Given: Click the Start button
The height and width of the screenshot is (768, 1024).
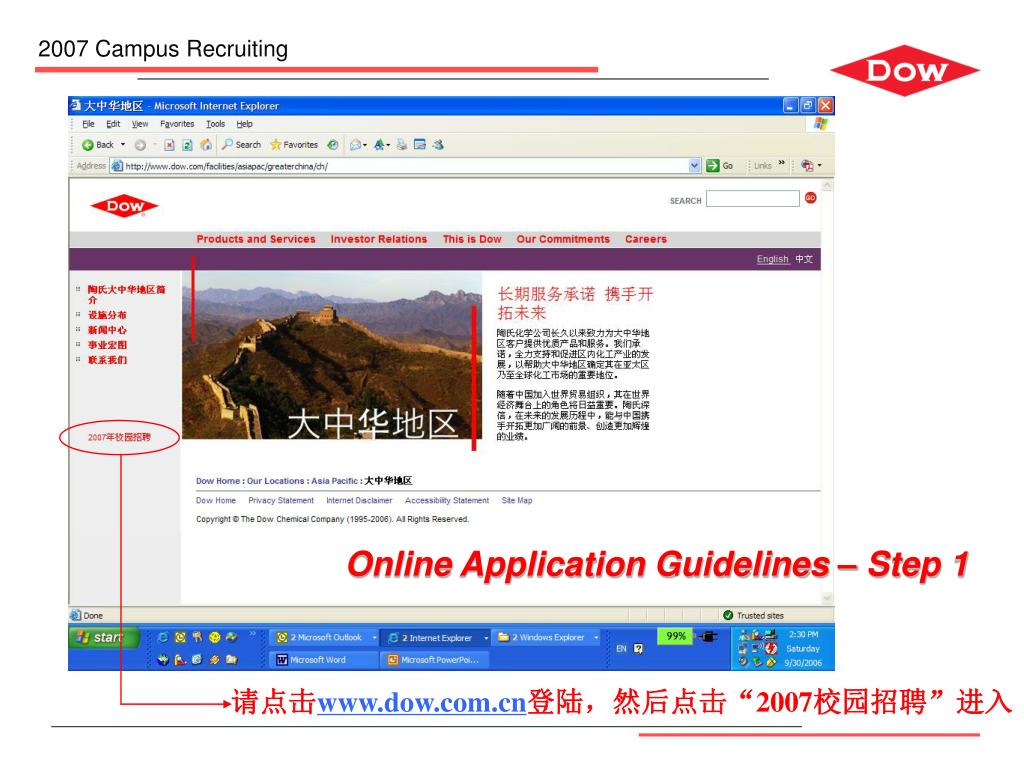Looking at the screenshot, I should (104, 637).
